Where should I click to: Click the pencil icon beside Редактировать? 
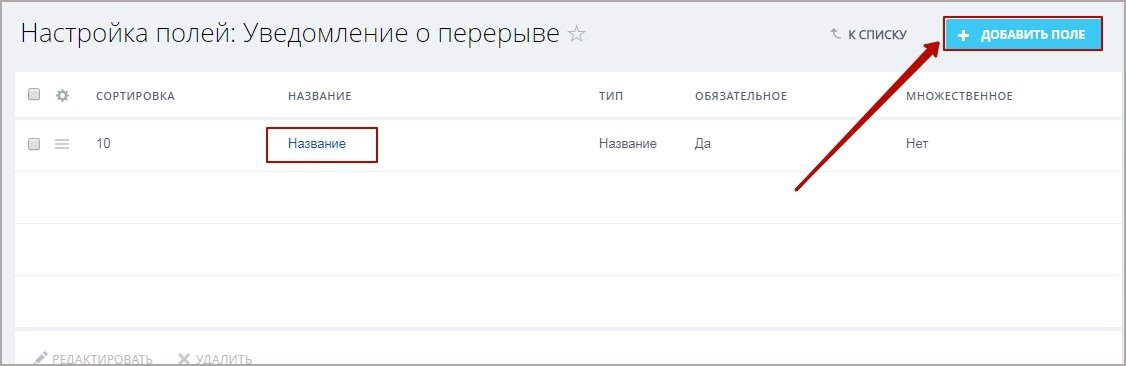(40, 357)
